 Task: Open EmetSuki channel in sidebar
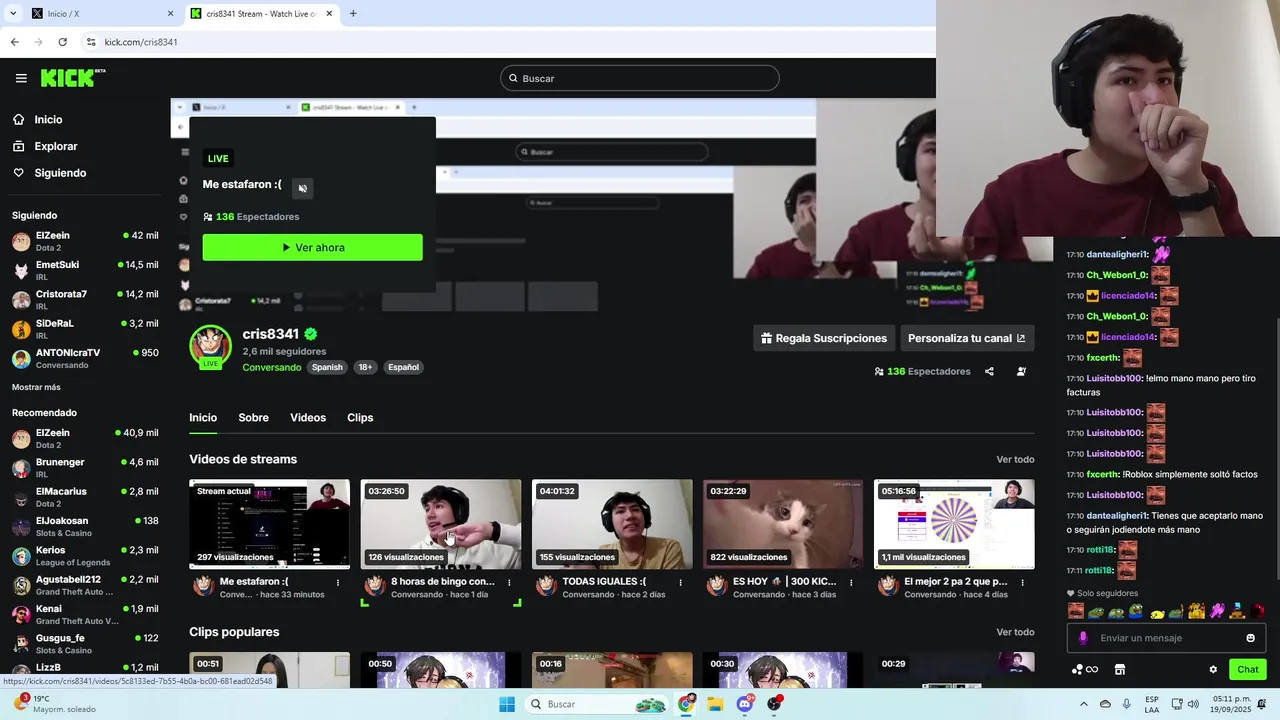85,270
